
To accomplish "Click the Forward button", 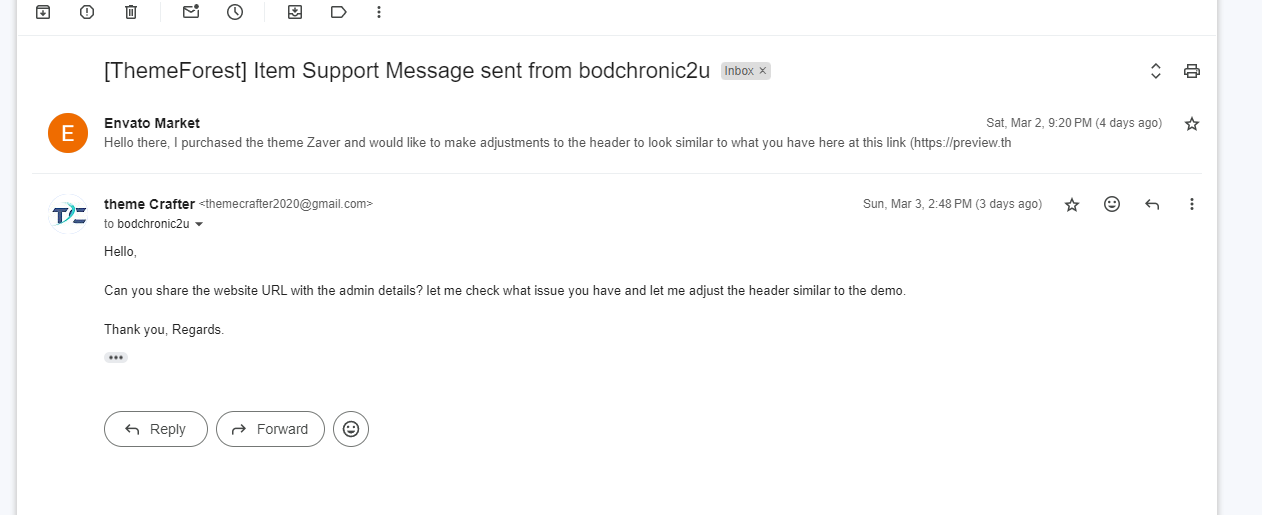I will [270, 429].
